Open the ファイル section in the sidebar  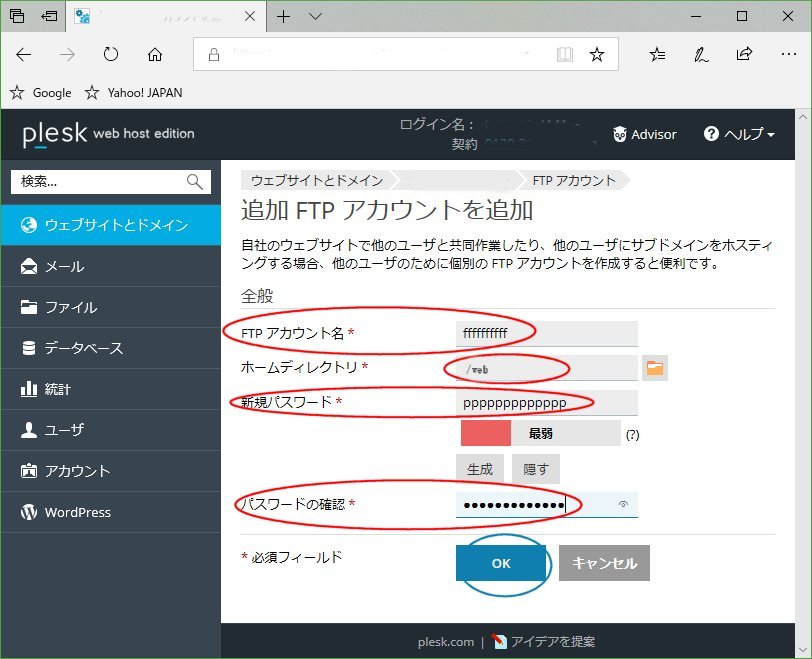click(60, 307)
